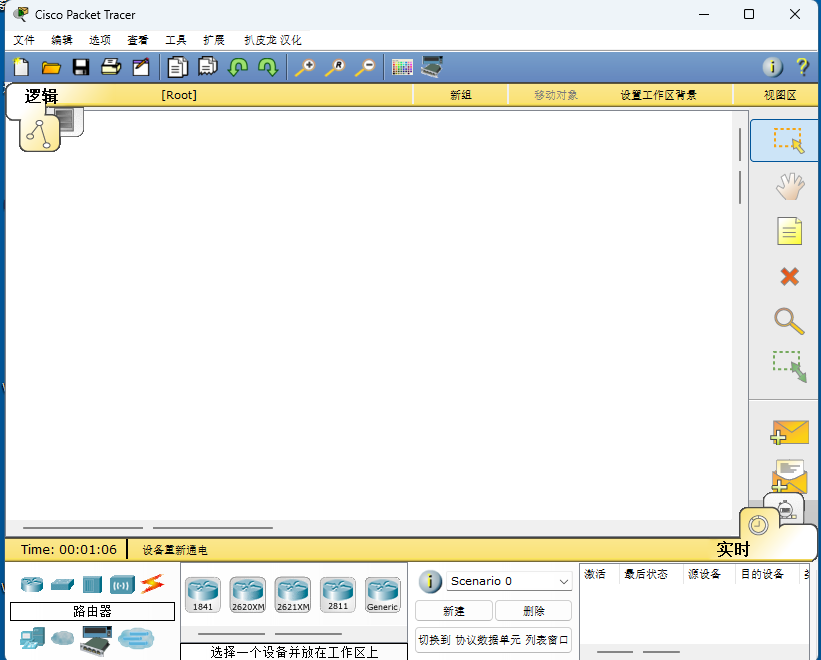Image resolution: width=821 pixels, height=660 pixels.
Task: Reset zoom with the R magnifier
Action: click(335, 68)
